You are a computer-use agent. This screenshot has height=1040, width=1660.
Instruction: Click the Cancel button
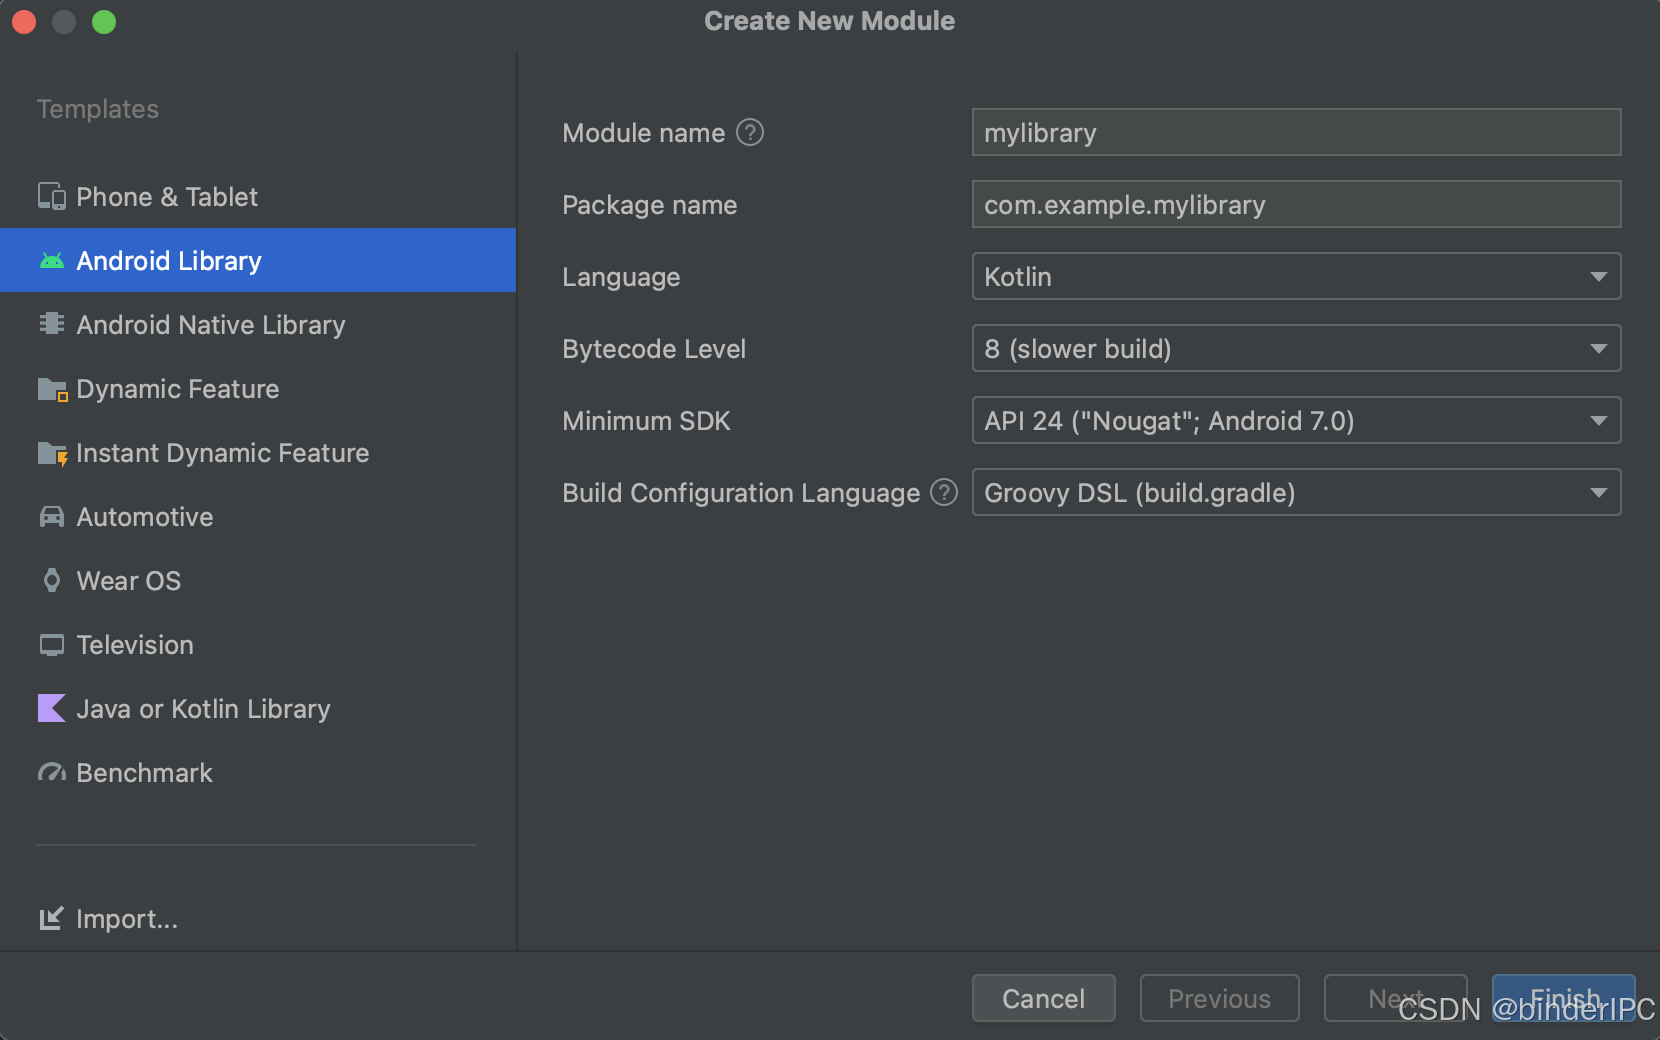click(1043, 998)
